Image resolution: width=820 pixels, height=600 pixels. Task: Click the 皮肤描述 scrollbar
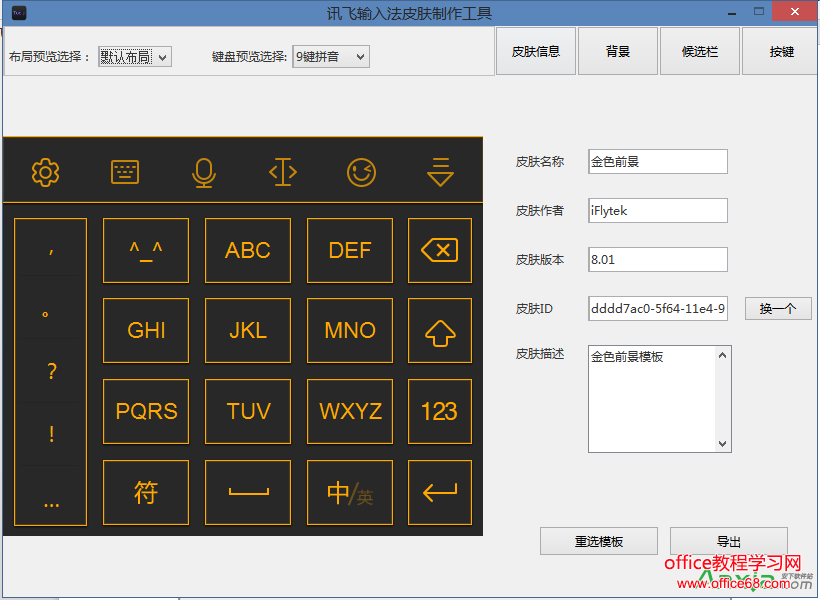(x=724, y=398)
